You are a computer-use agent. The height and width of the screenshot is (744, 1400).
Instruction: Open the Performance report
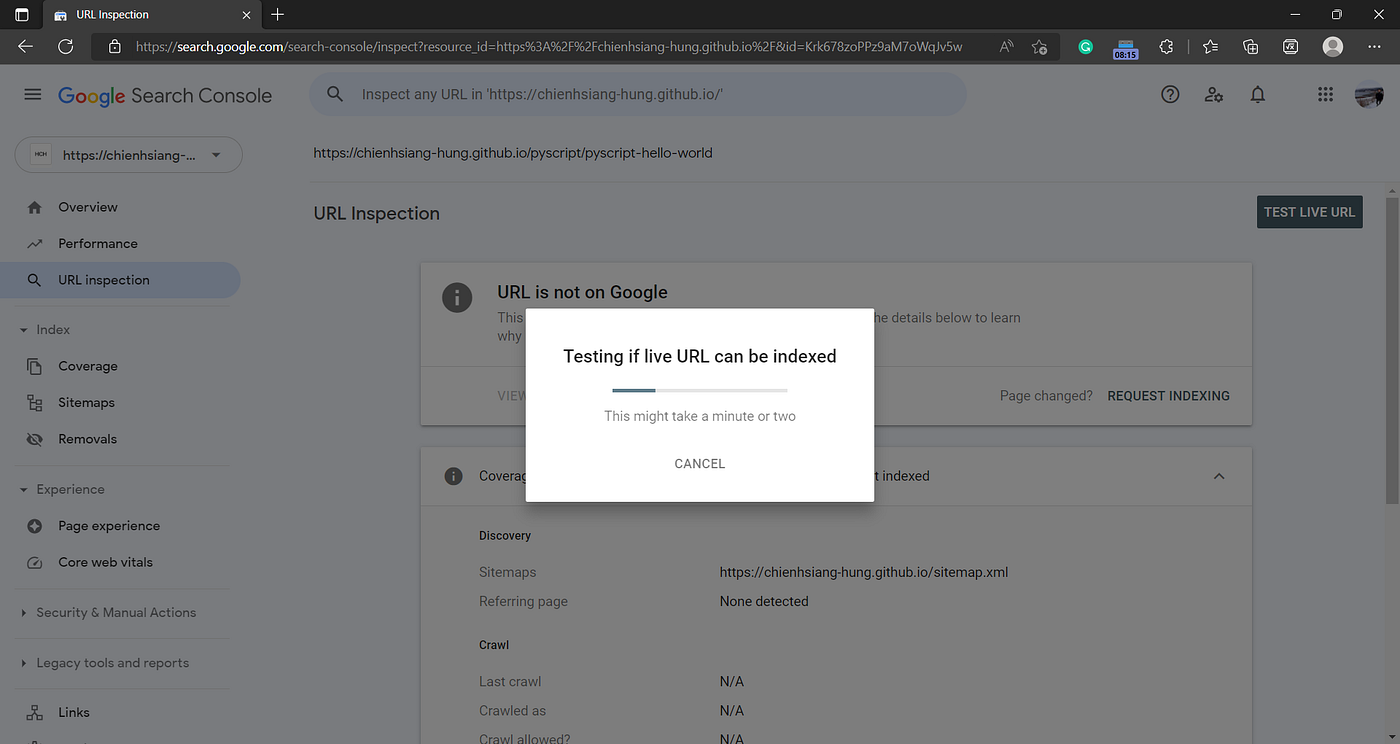click(x=98, y=243)
